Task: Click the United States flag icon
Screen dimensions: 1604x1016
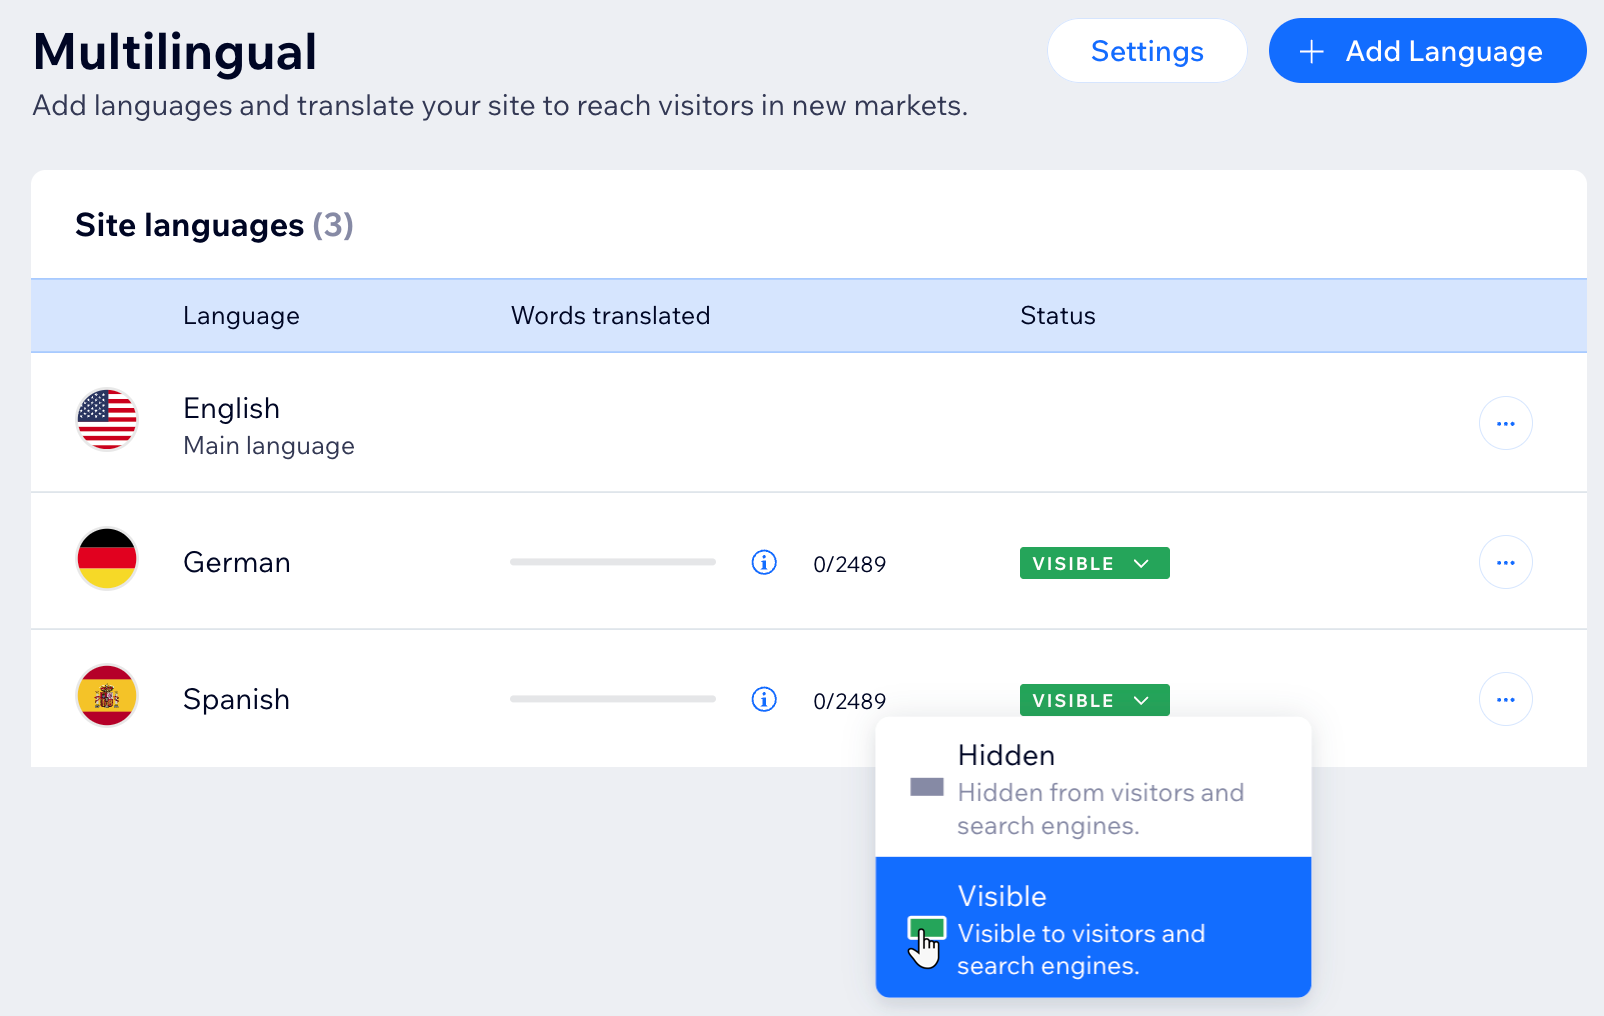Action: (107, 419)
